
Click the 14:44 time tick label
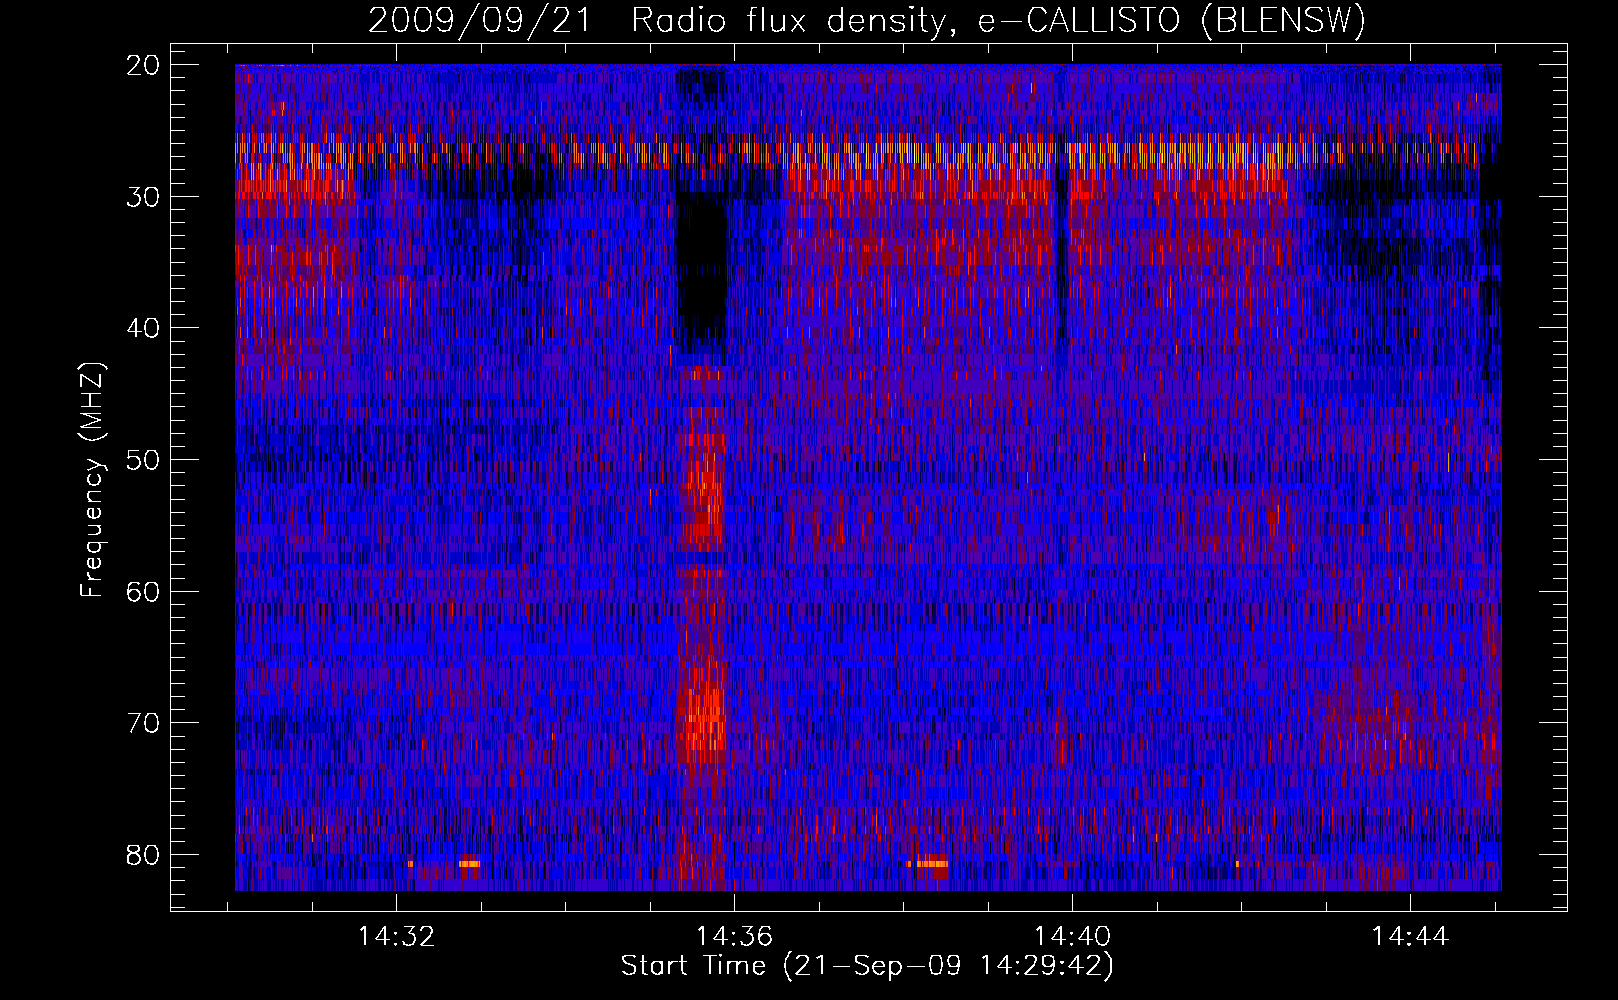(x=1410, y=936)
